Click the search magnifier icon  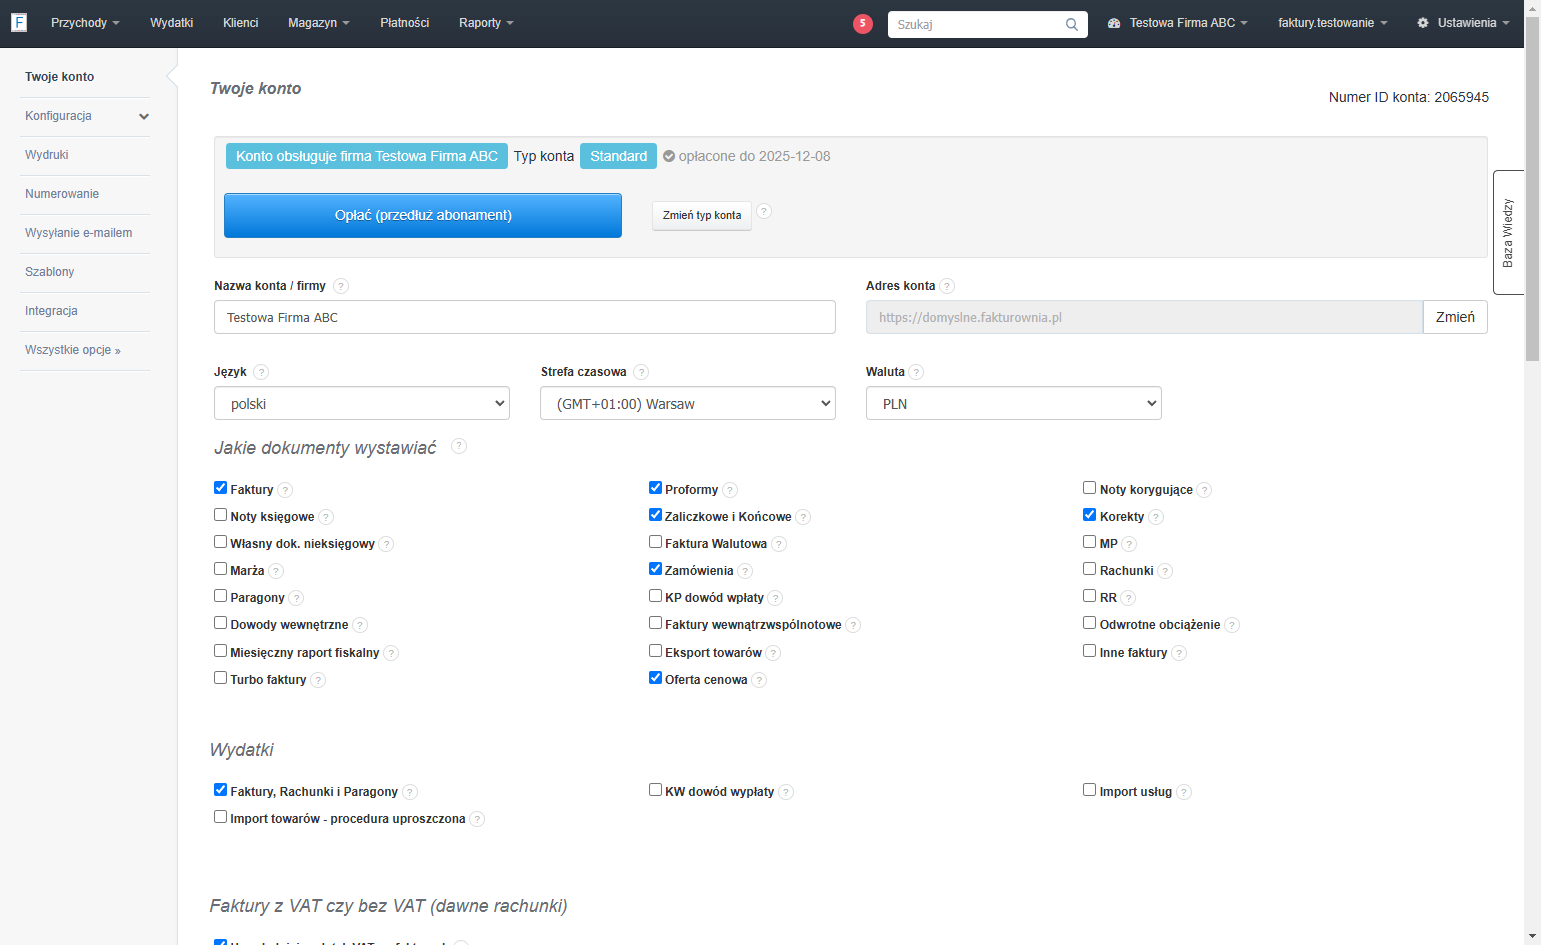pos(1072,24)
